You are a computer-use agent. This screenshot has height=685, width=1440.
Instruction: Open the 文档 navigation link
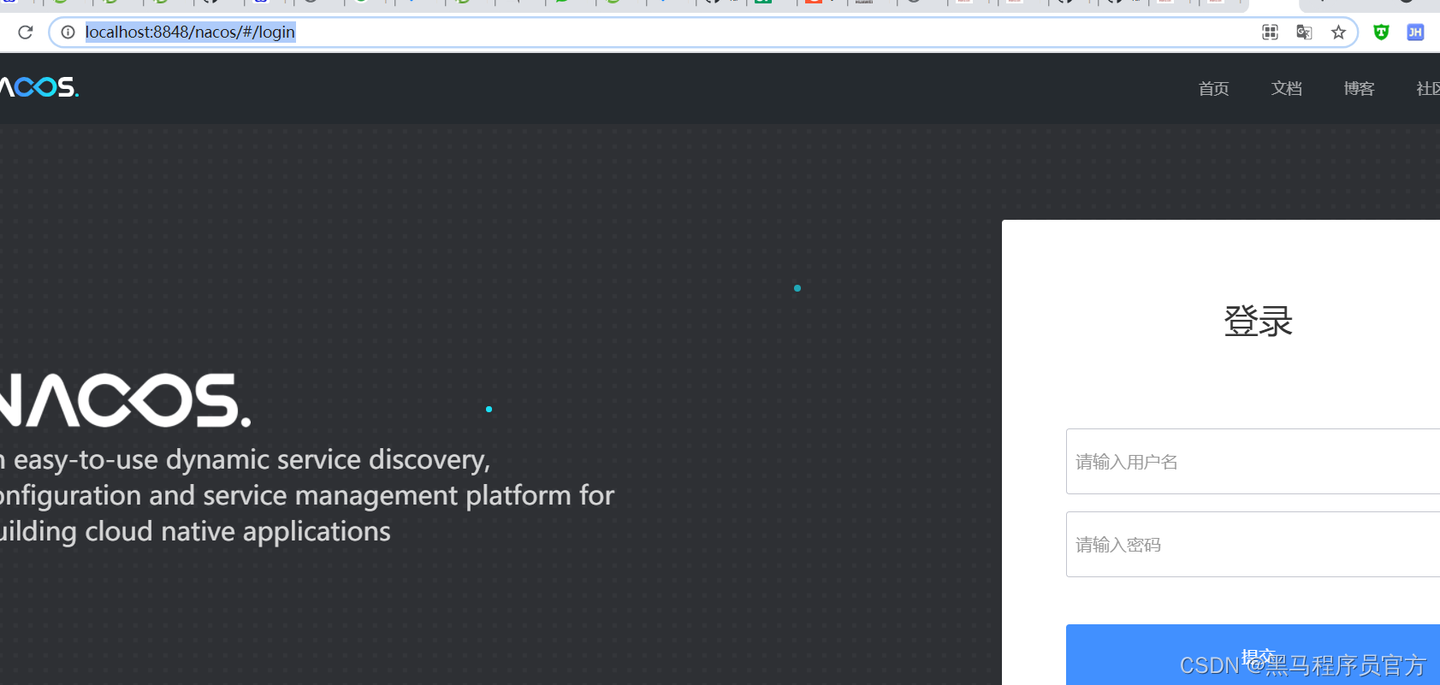[x=1286, y=89]
